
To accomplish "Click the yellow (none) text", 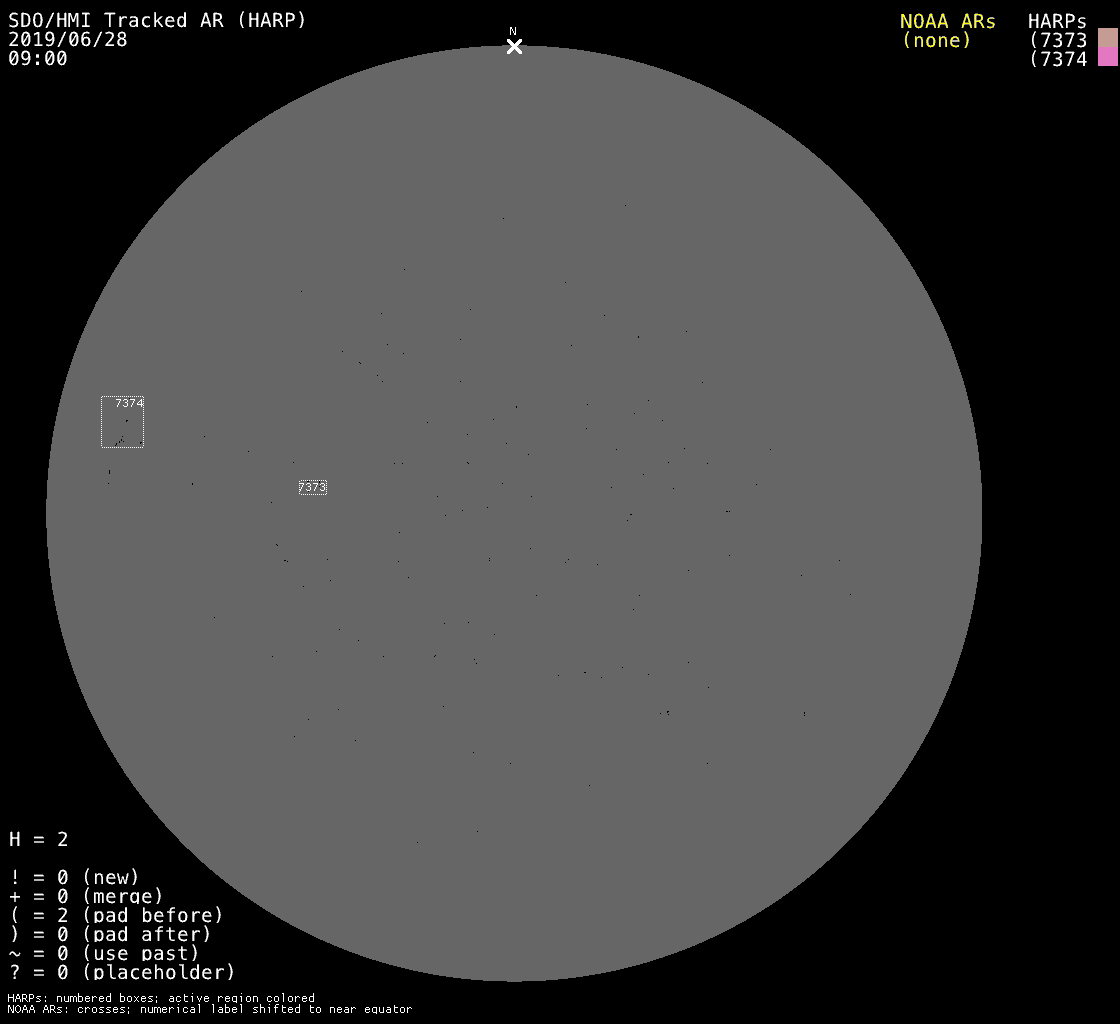I will click(x=936, y=40).
